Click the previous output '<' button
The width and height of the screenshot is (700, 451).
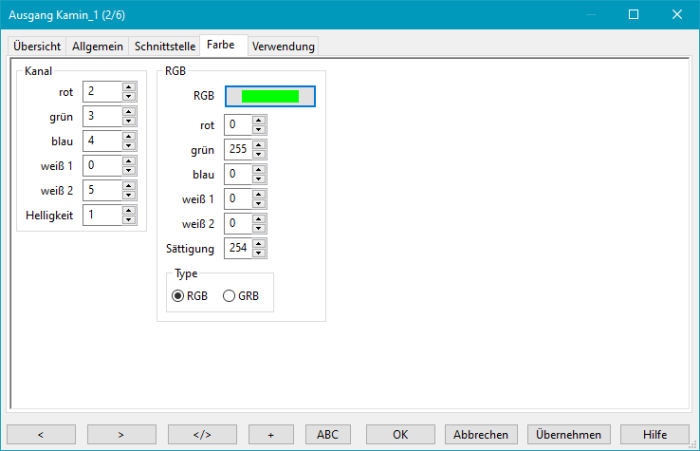tap(41, 434)
